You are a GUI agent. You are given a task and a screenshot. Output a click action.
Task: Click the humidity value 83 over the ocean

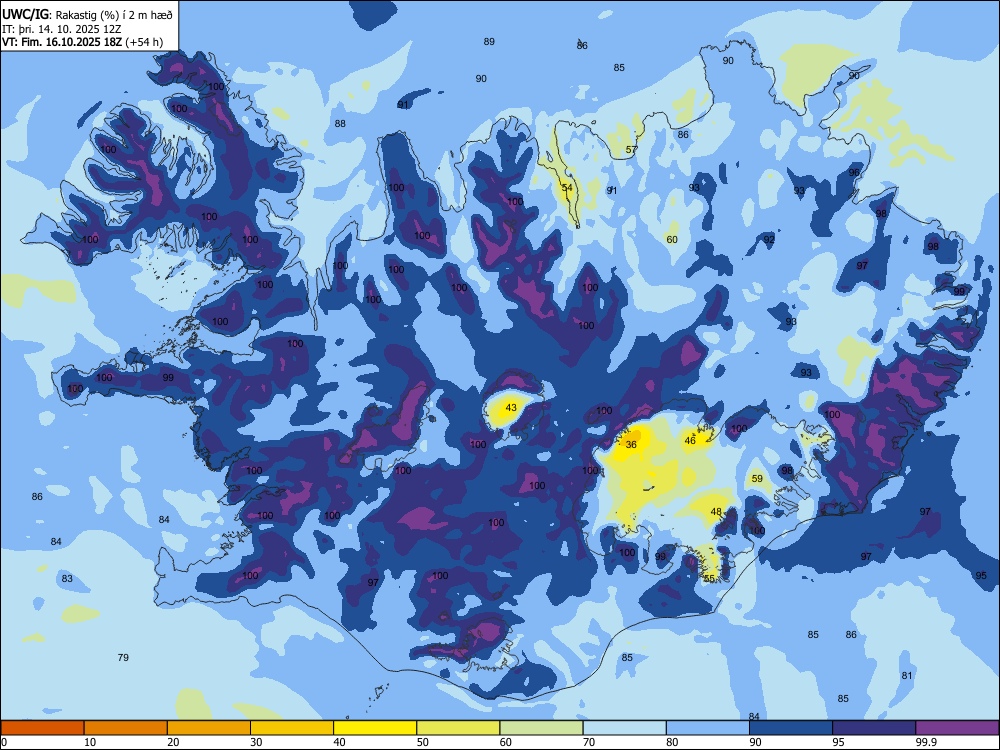[67, 579]
